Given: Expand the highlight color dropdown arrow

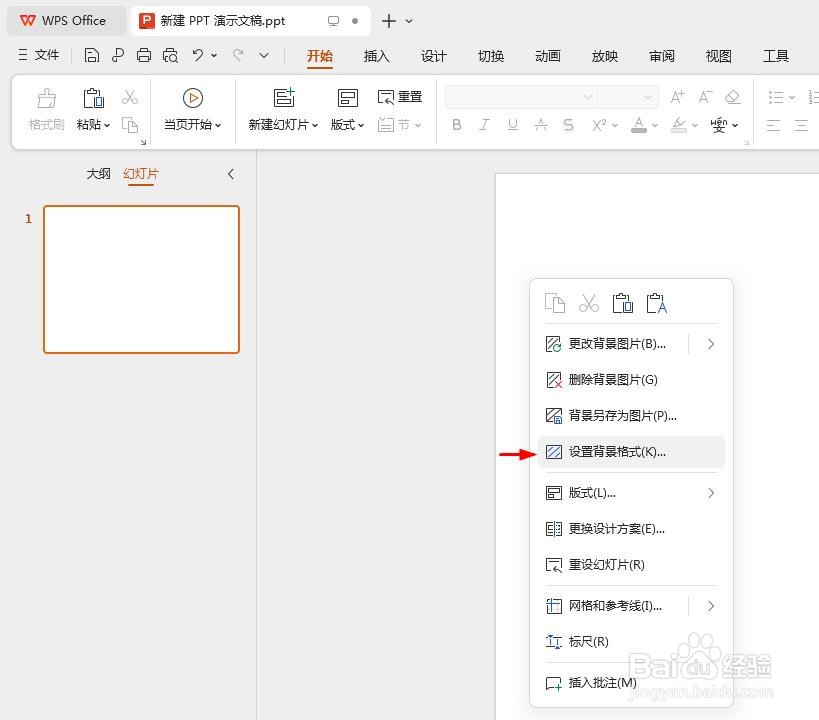Looking at the screenshot, I should [695, 125].
